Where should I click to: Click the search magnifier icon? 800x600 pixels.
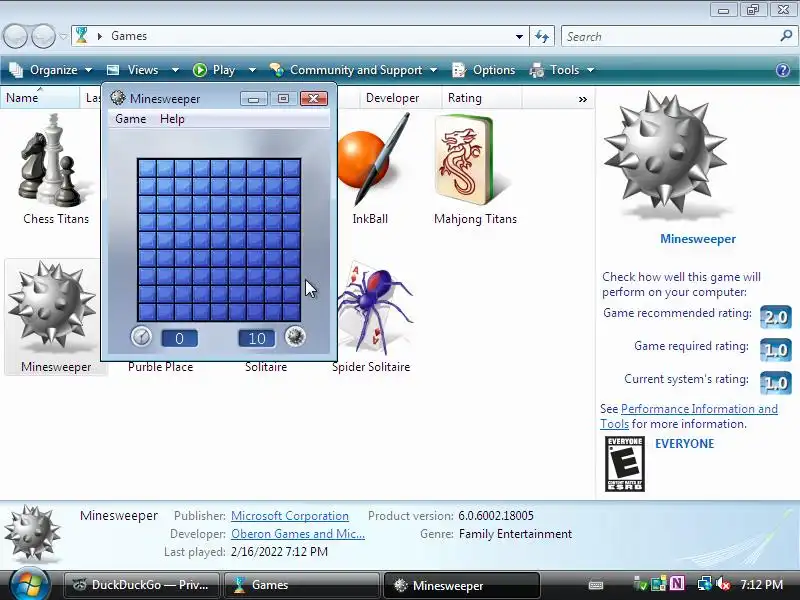(786, 36)
